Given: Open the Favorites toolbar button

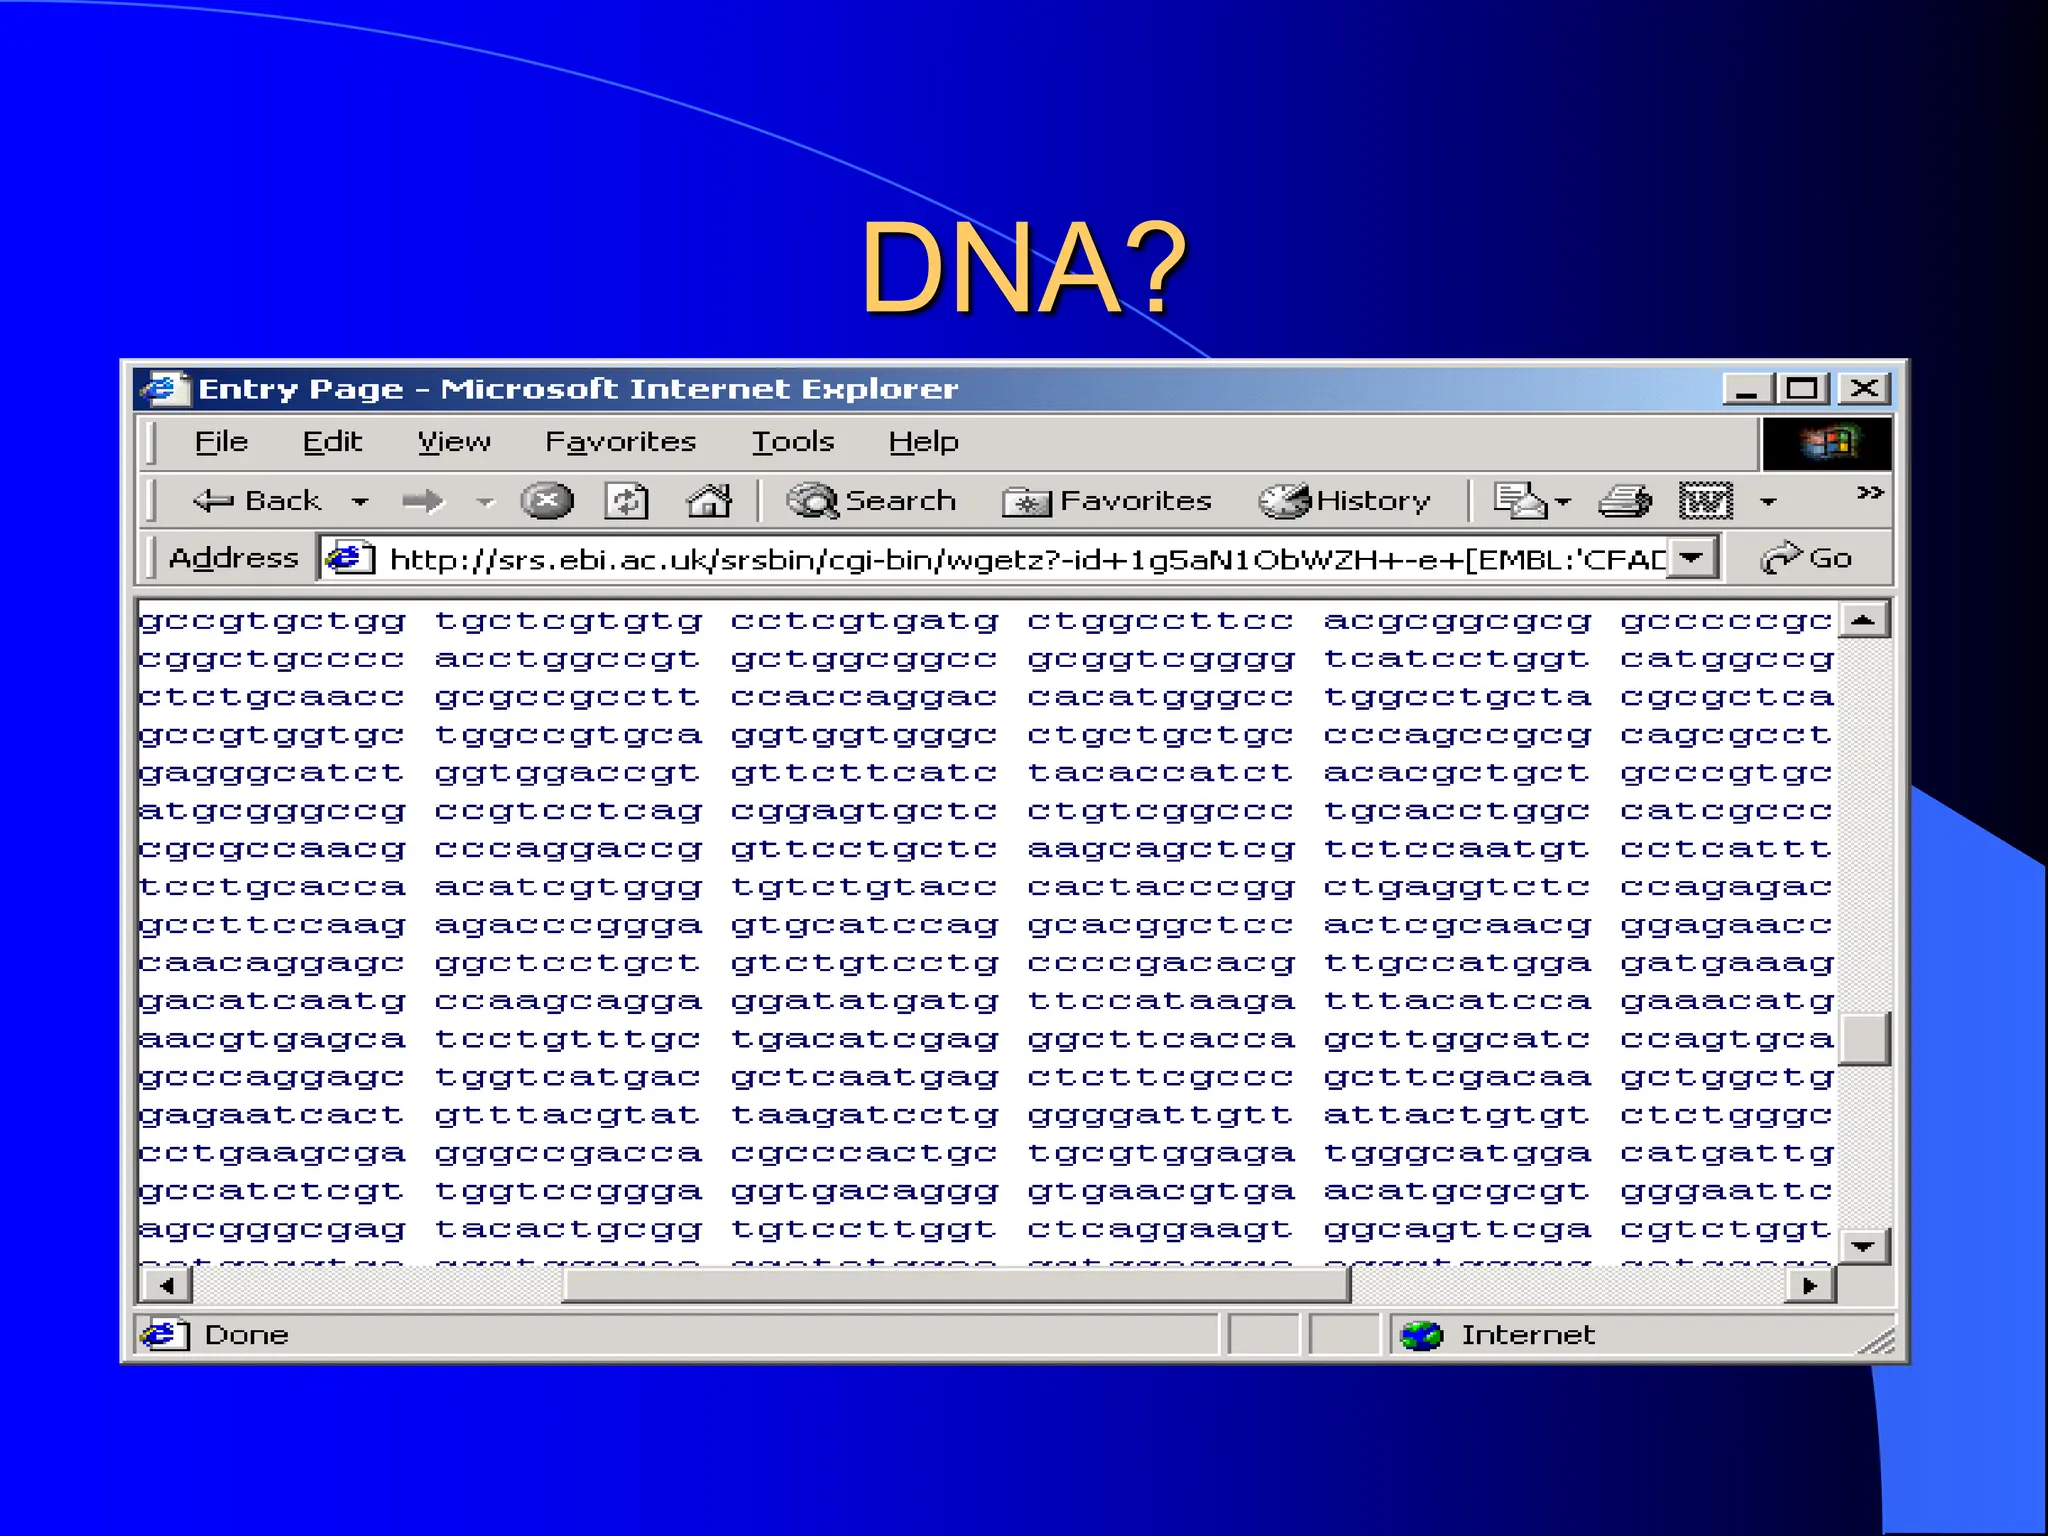Looking at the screenshot, I should pyautogui.click(x=1107, y=500).
